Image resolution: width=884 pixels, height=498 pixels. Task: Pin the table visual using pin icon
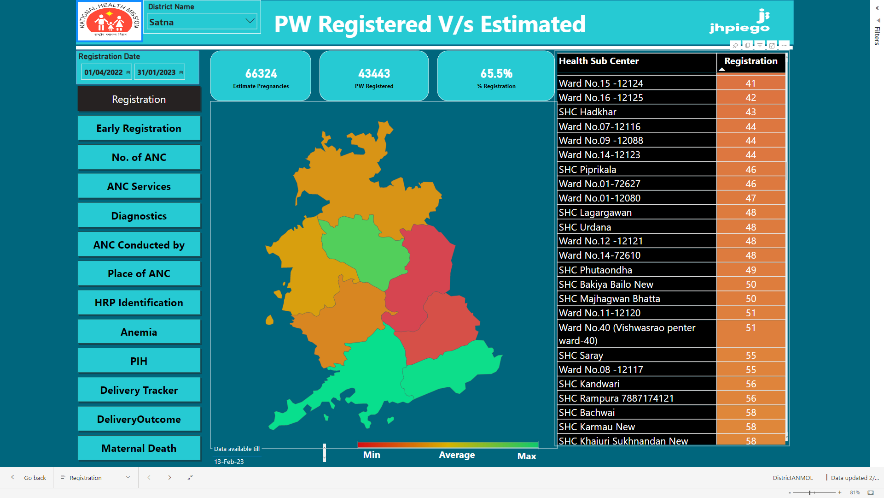736,45
